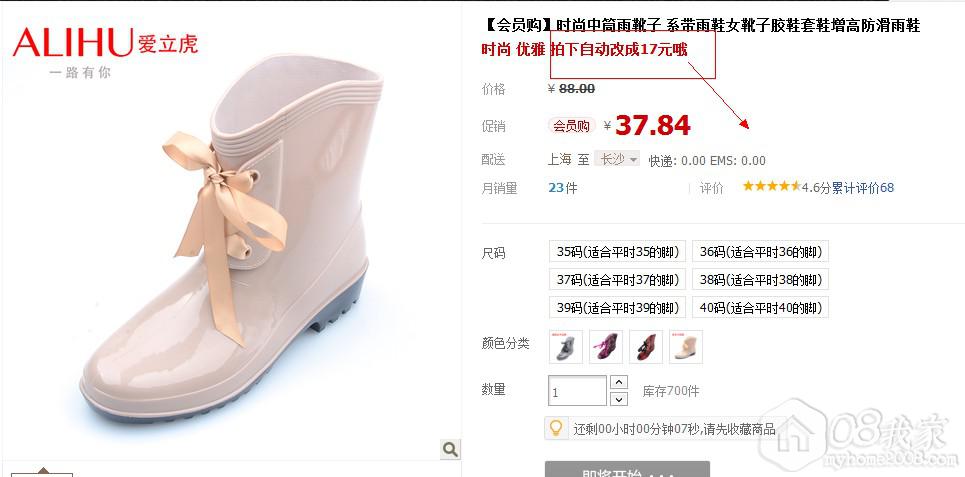Click the lightbulb reminder icon
965x477 pixels.
(556, 427)
